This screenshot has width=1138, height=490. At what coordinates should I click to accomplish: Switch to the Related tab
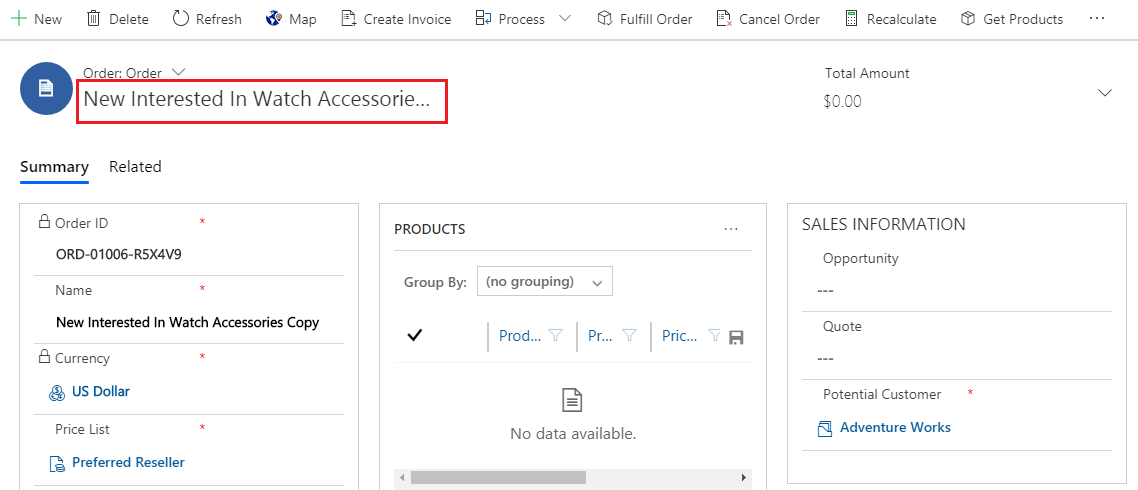[135, 166]
